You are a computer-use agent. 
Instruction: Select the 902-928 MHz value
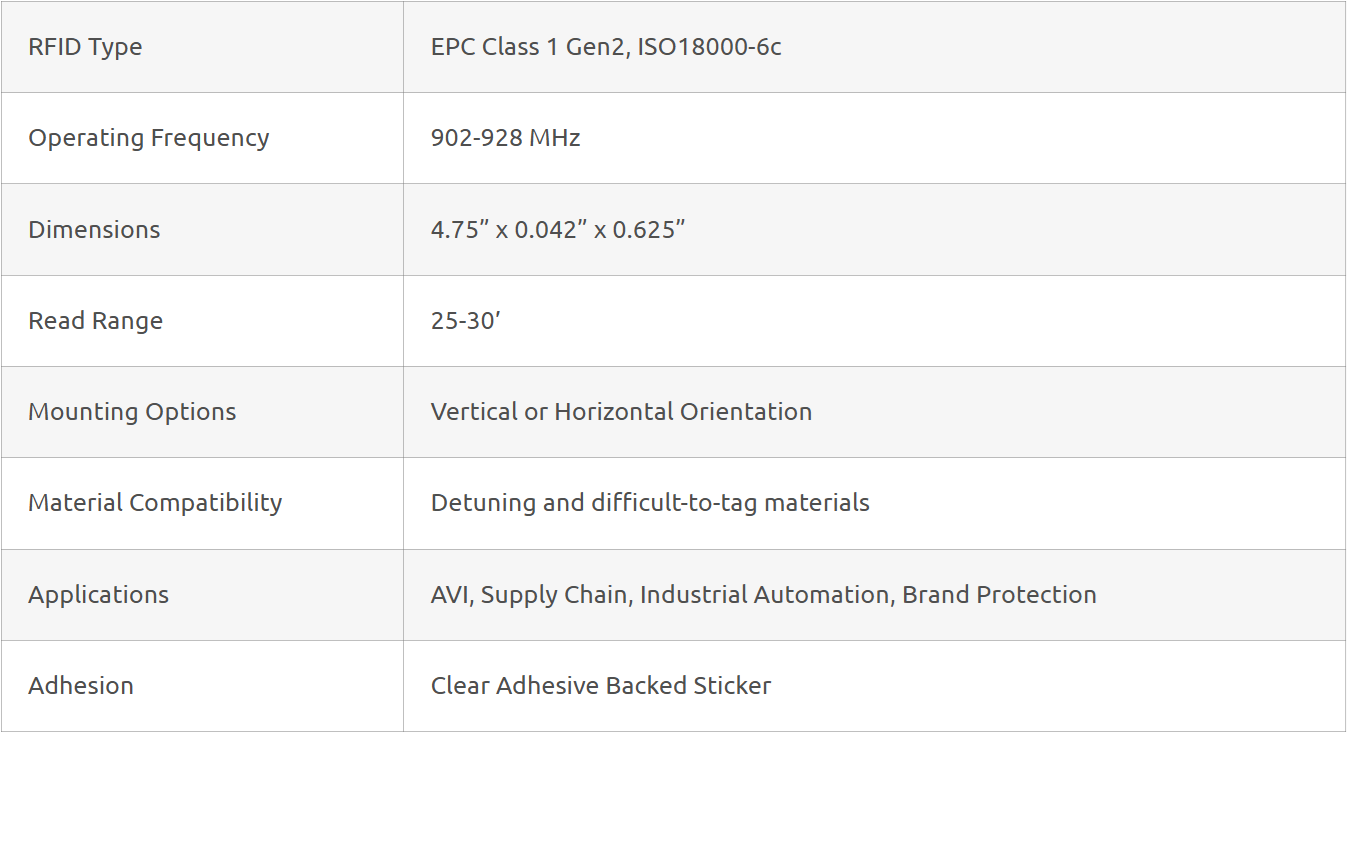[505, 138]
